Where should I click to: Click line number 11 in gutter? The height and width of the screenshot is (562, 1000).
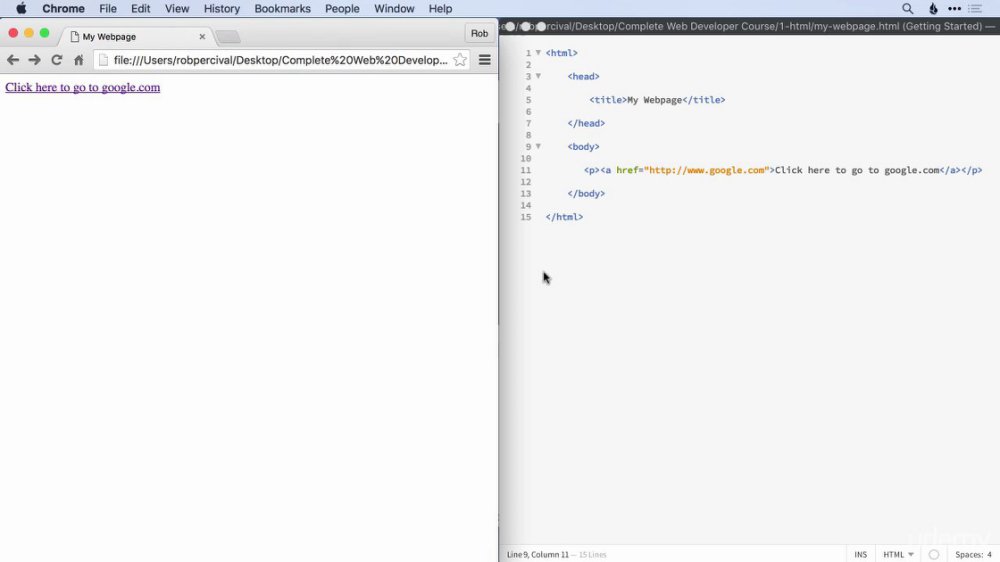pos(526,170)
